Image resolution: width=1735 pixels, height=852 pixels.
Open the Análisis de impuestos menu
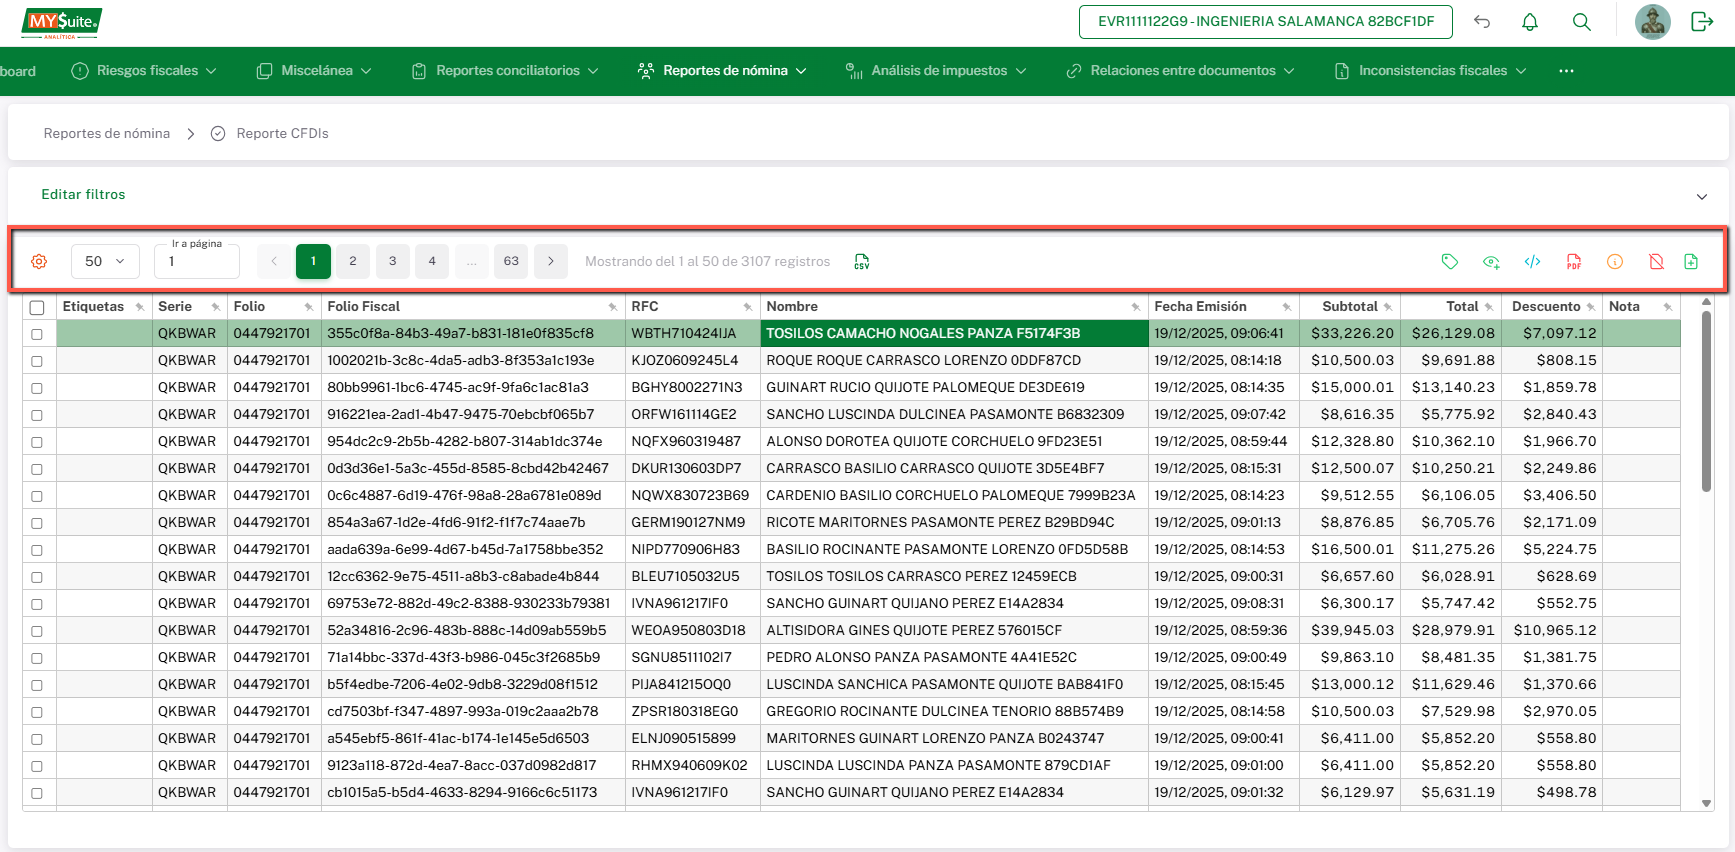(x=937, y=71)
